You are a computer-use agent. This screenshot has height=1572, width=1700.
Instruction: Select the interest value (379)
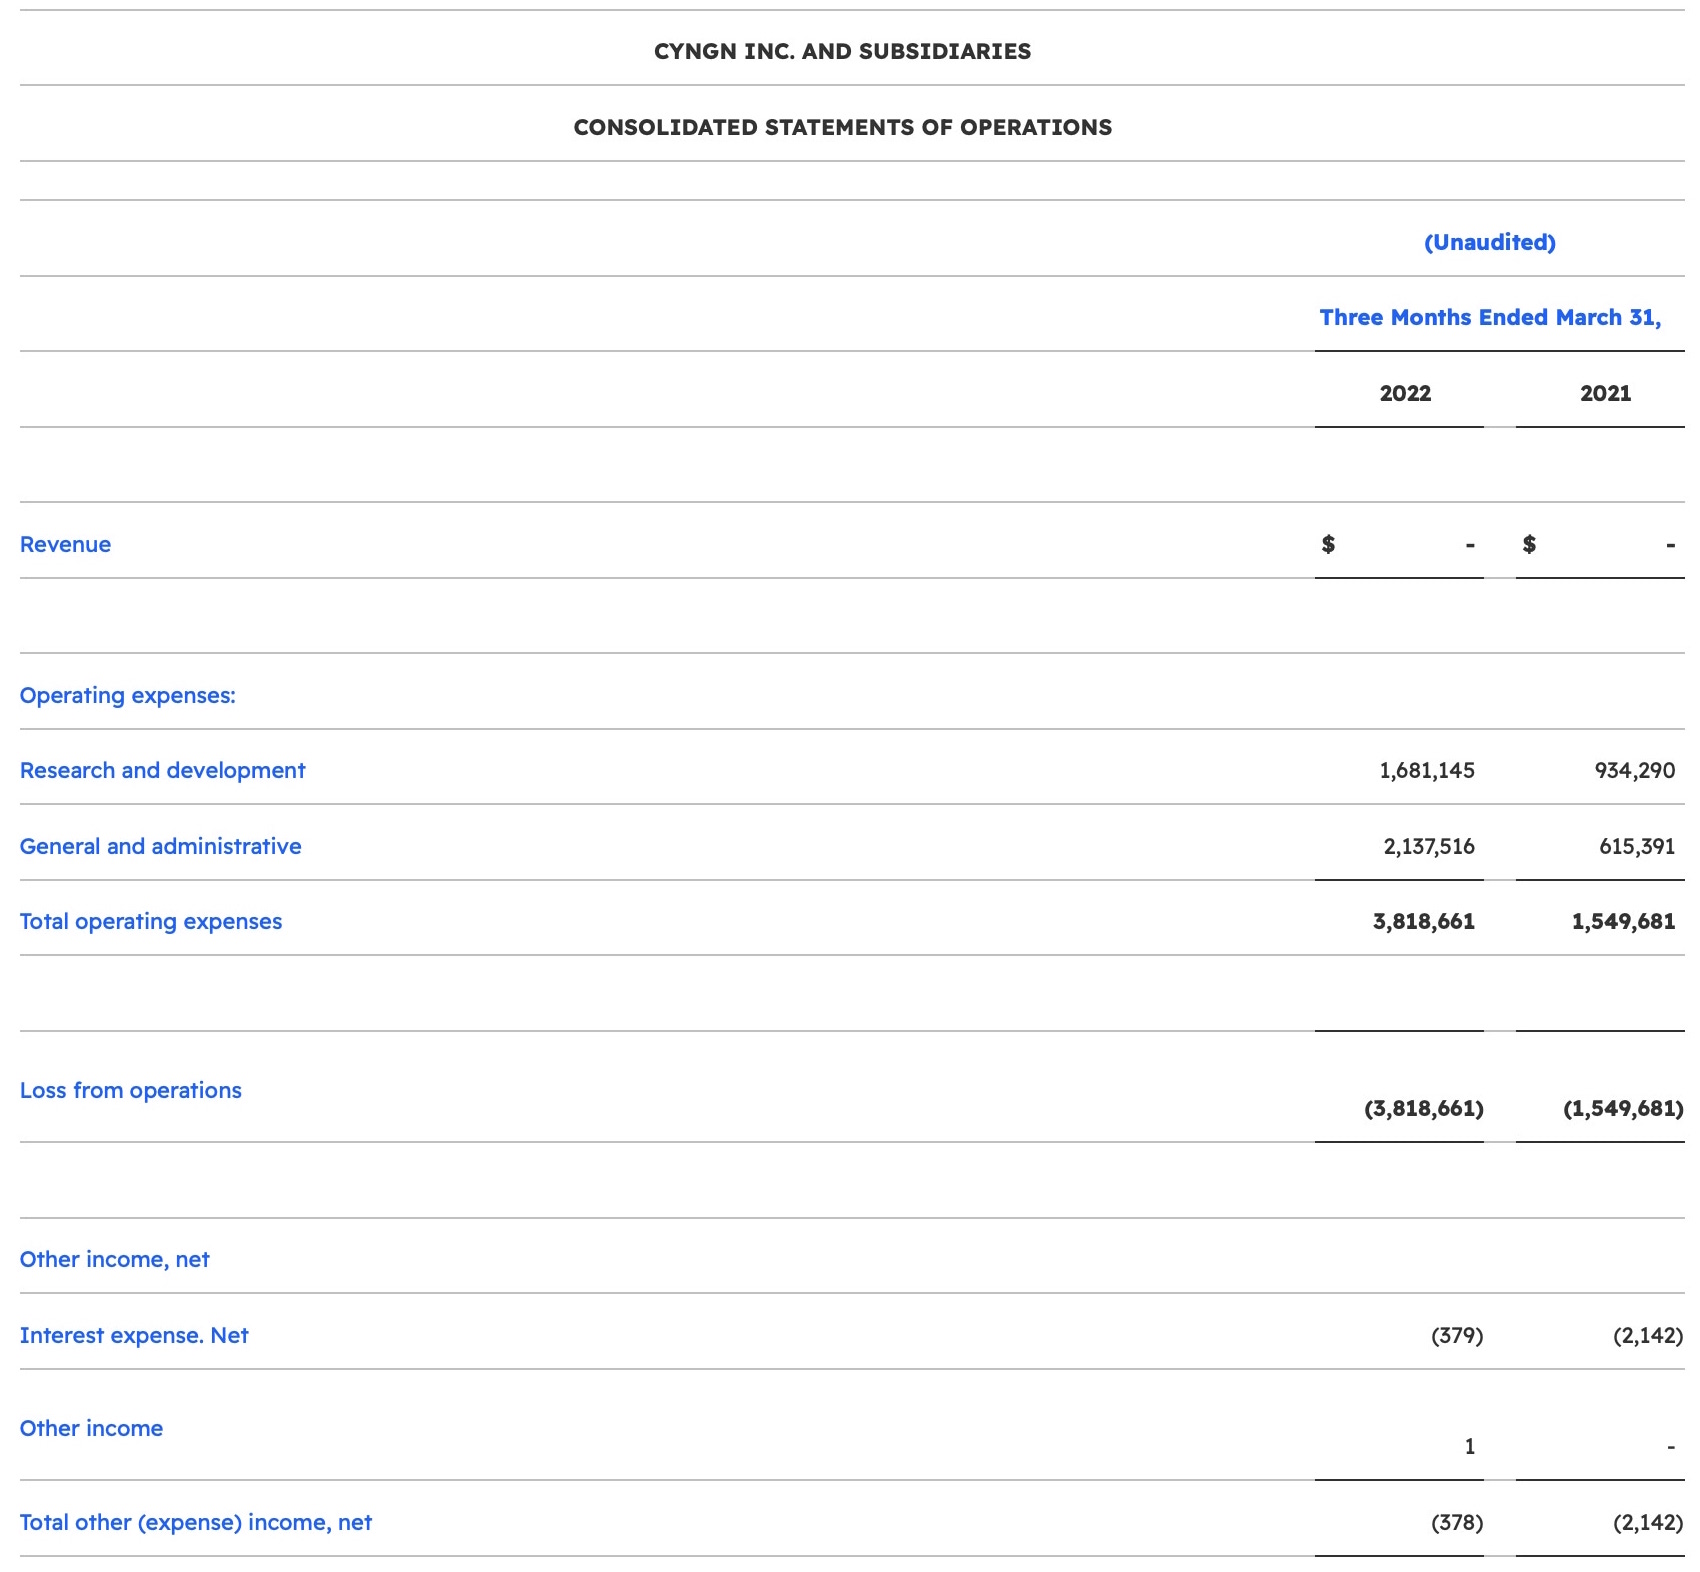pos(1457,1335)
